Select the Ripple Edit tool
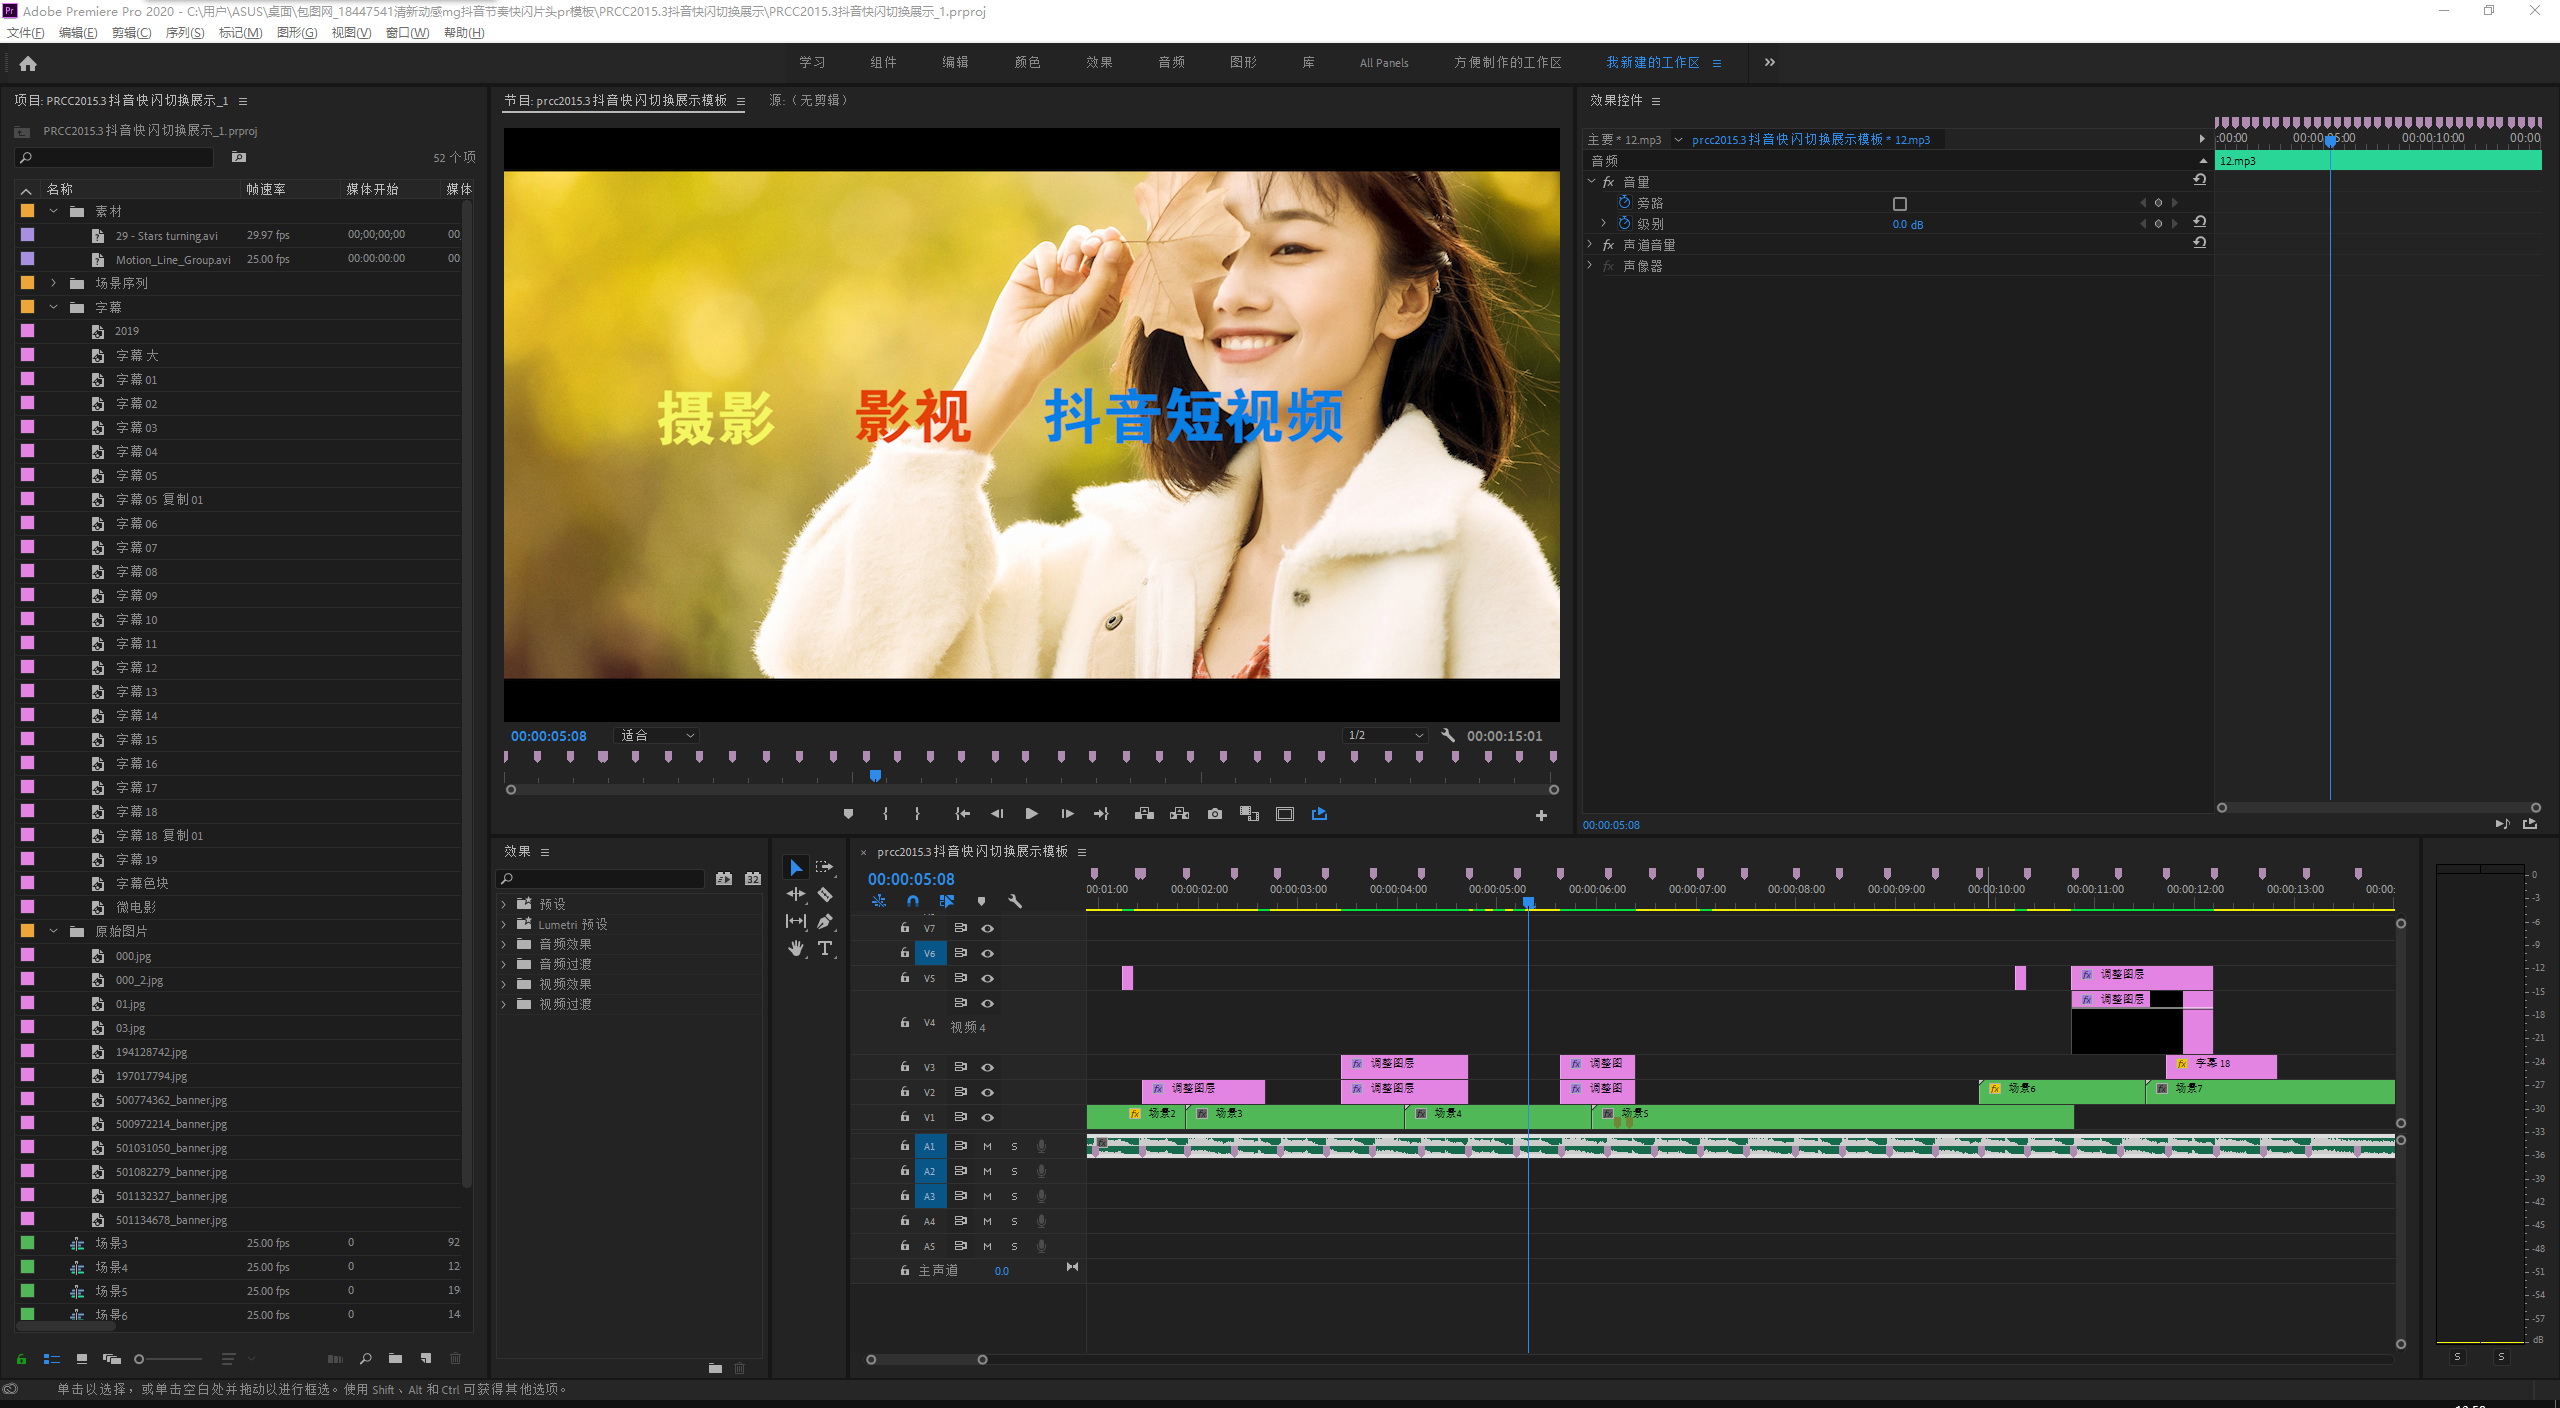The image size is (2560, 1408). [x=796, y=894]
